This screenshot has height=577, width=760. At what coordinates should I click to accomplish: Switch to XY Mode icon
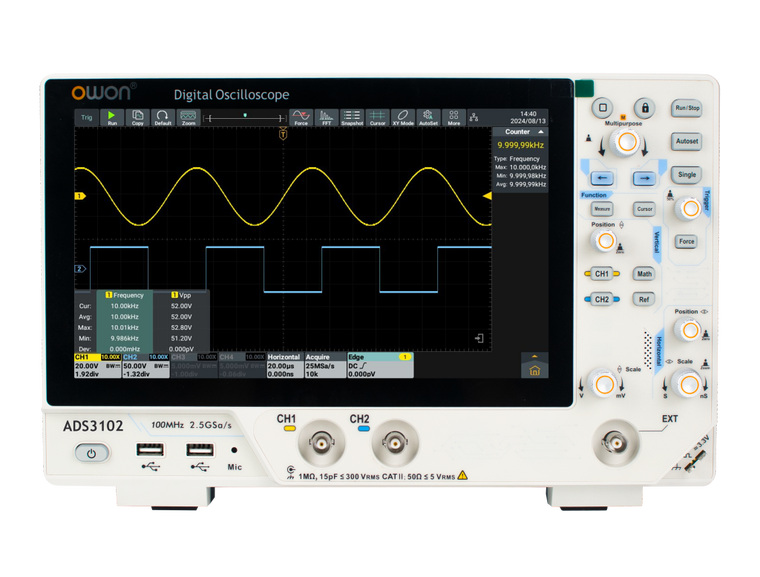click(403, 117)
